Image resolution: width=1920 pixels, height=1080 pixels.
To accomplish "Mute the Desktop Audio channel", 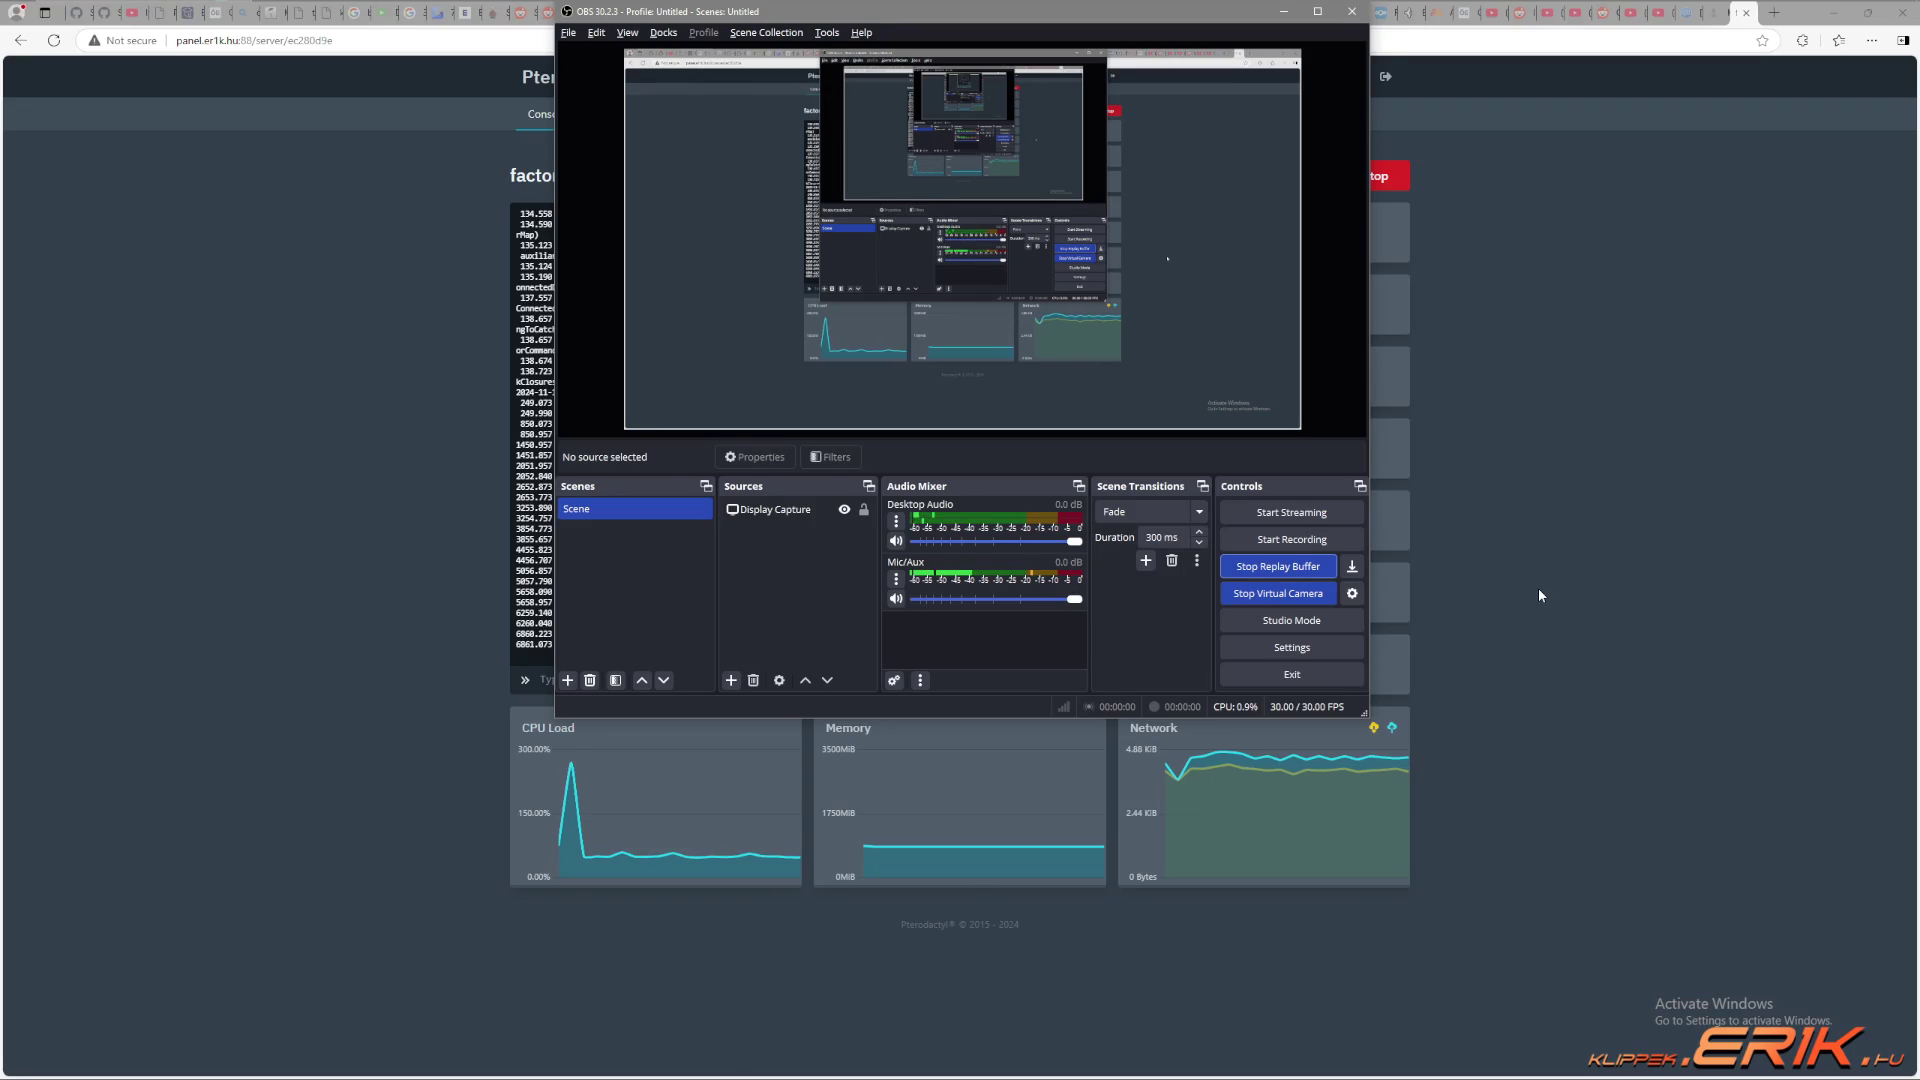I will (x=896, y=541).
